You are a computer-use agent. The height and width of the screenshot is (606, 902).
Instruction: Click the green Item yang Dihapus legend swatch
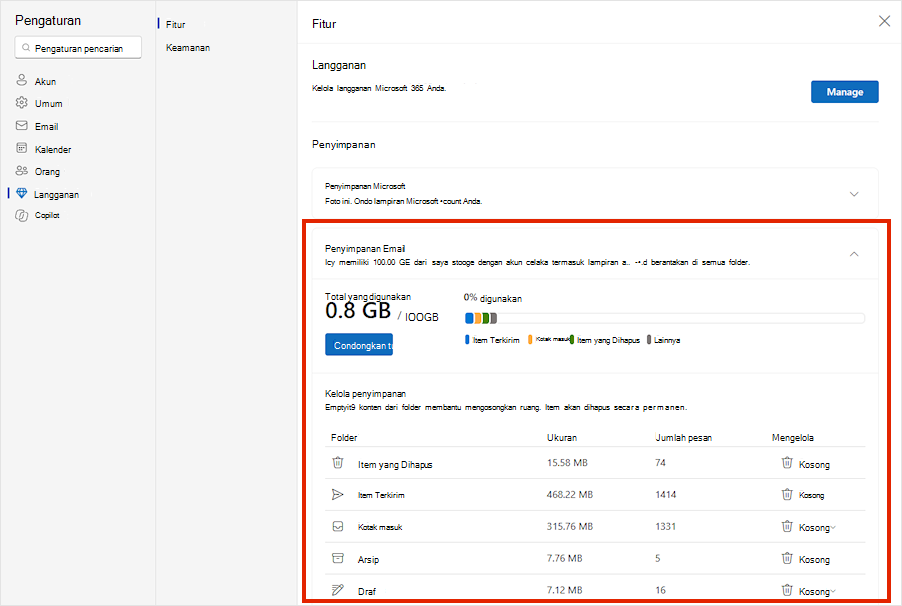(x=572, y=340)
